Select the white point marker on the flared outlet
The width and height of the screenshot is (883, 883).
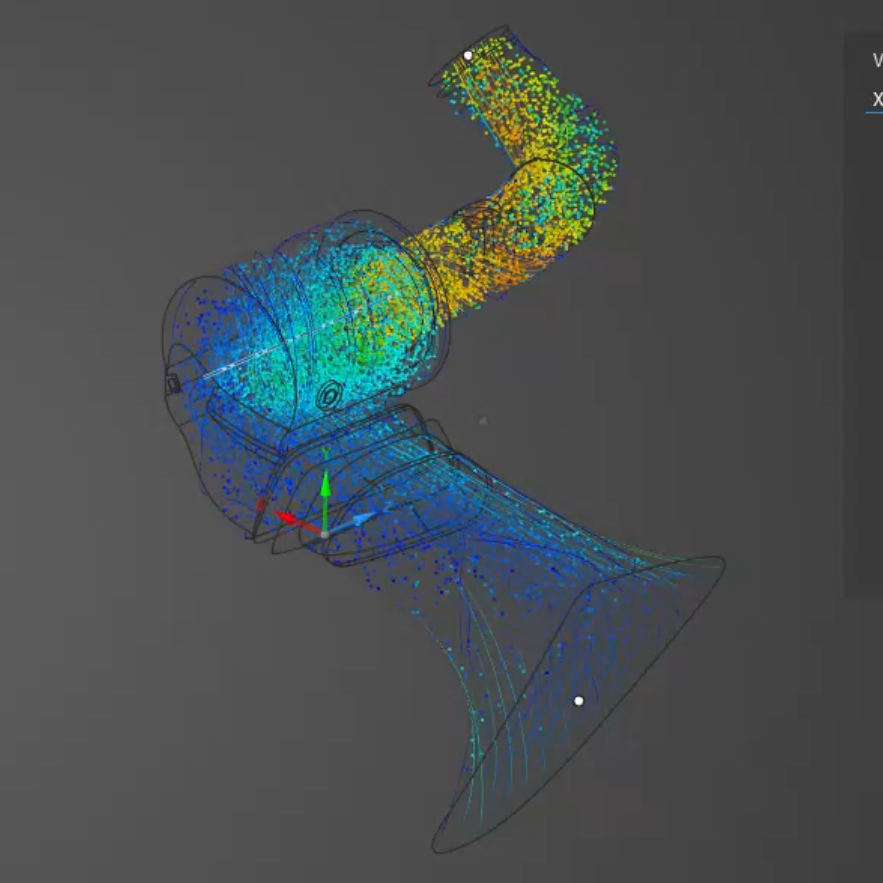(578, 701)
